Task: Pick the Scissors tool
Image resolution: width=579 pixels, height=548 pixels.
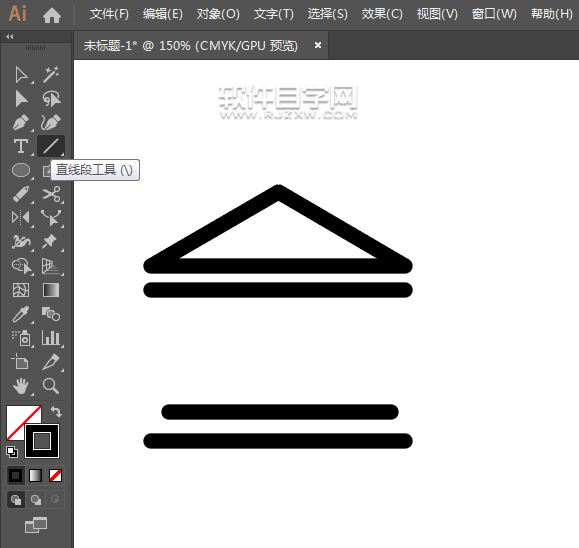Action: 51,194
